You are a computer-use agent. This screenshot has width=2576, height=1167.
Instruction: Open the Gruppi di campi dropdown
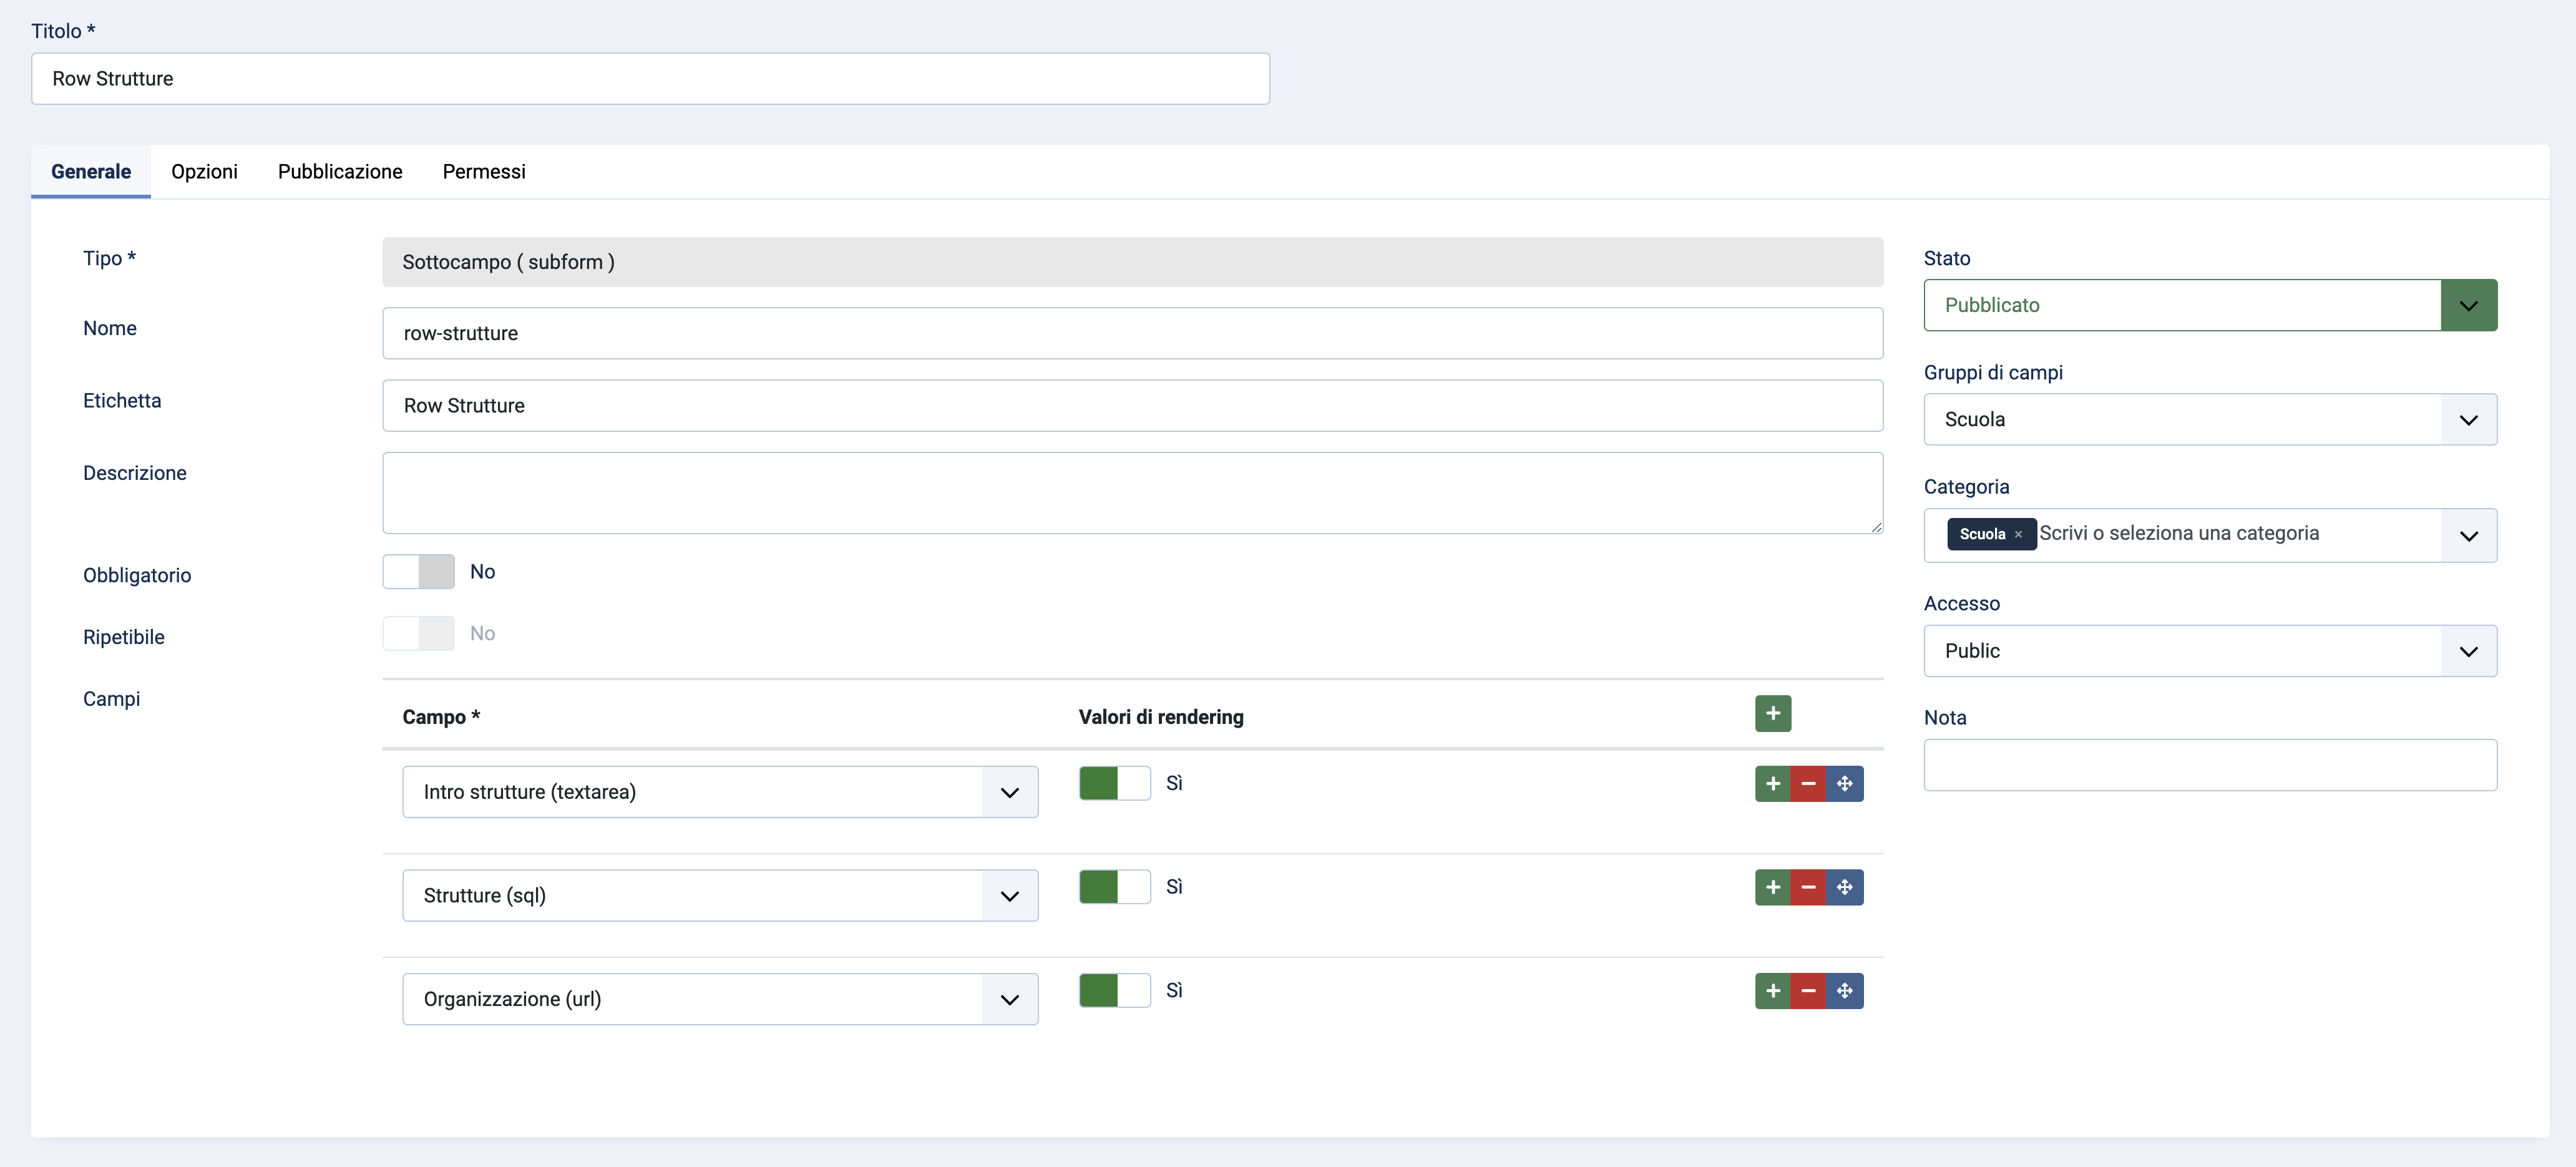click(x=2210, y=419)
